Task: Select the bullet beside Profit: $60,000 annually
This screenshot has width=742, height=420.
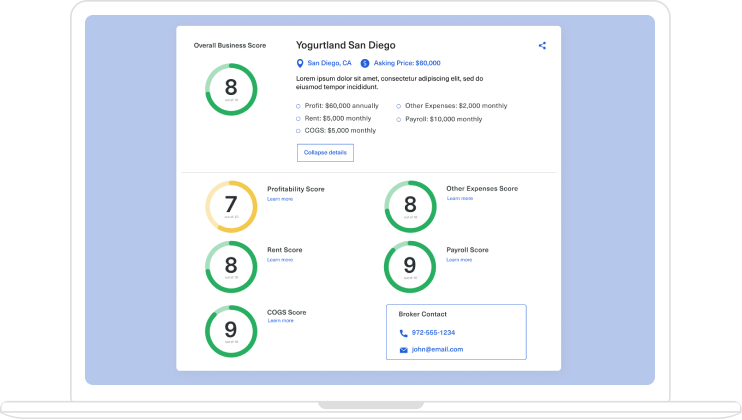Action: (x=298, y=105)
